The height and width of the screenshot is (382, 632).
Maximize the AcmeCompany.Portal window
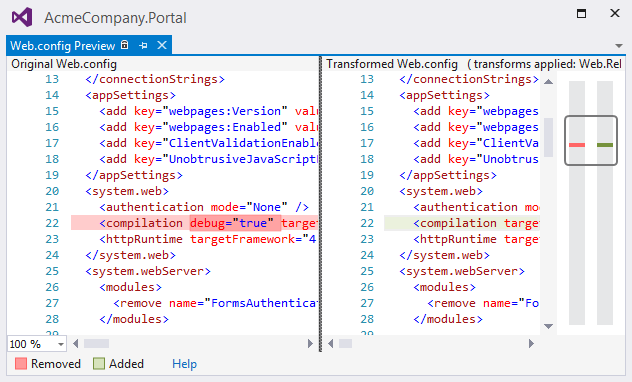coord(581,14)
